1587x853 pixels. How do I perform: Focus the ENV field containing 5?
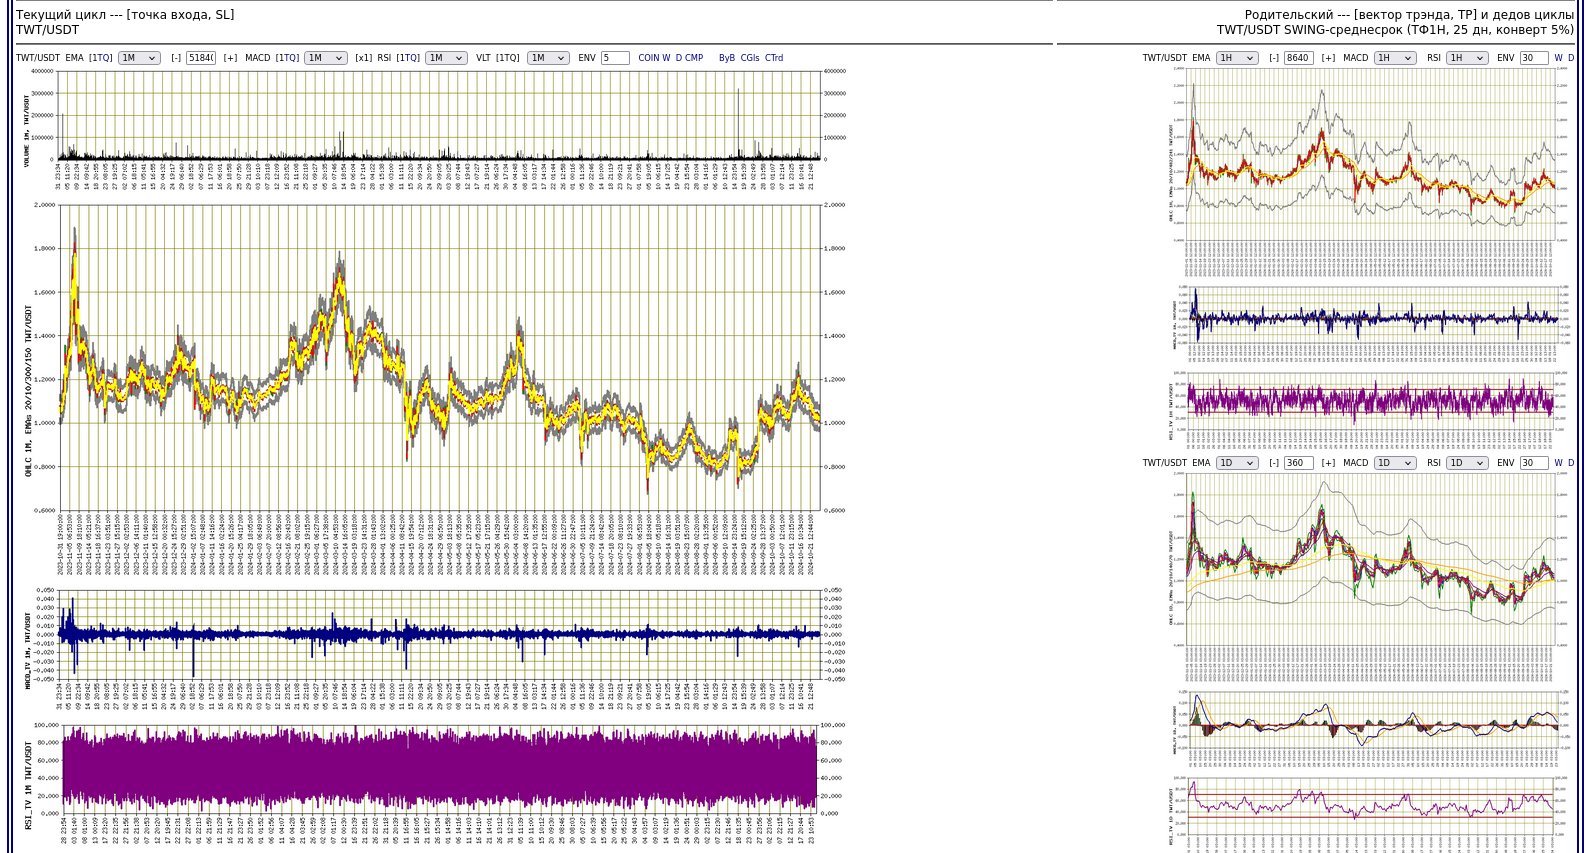point(615,58)
